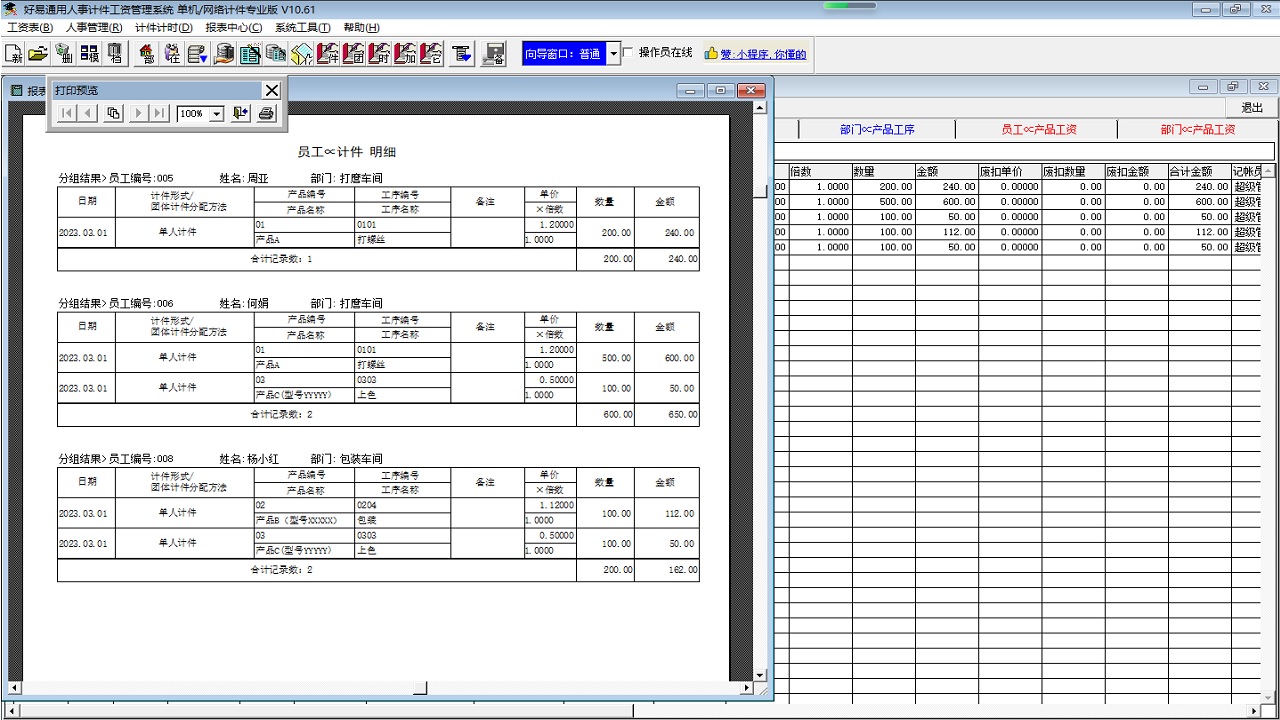
Task: Click the hourly work (时) icon
Action: pos(380,54)
